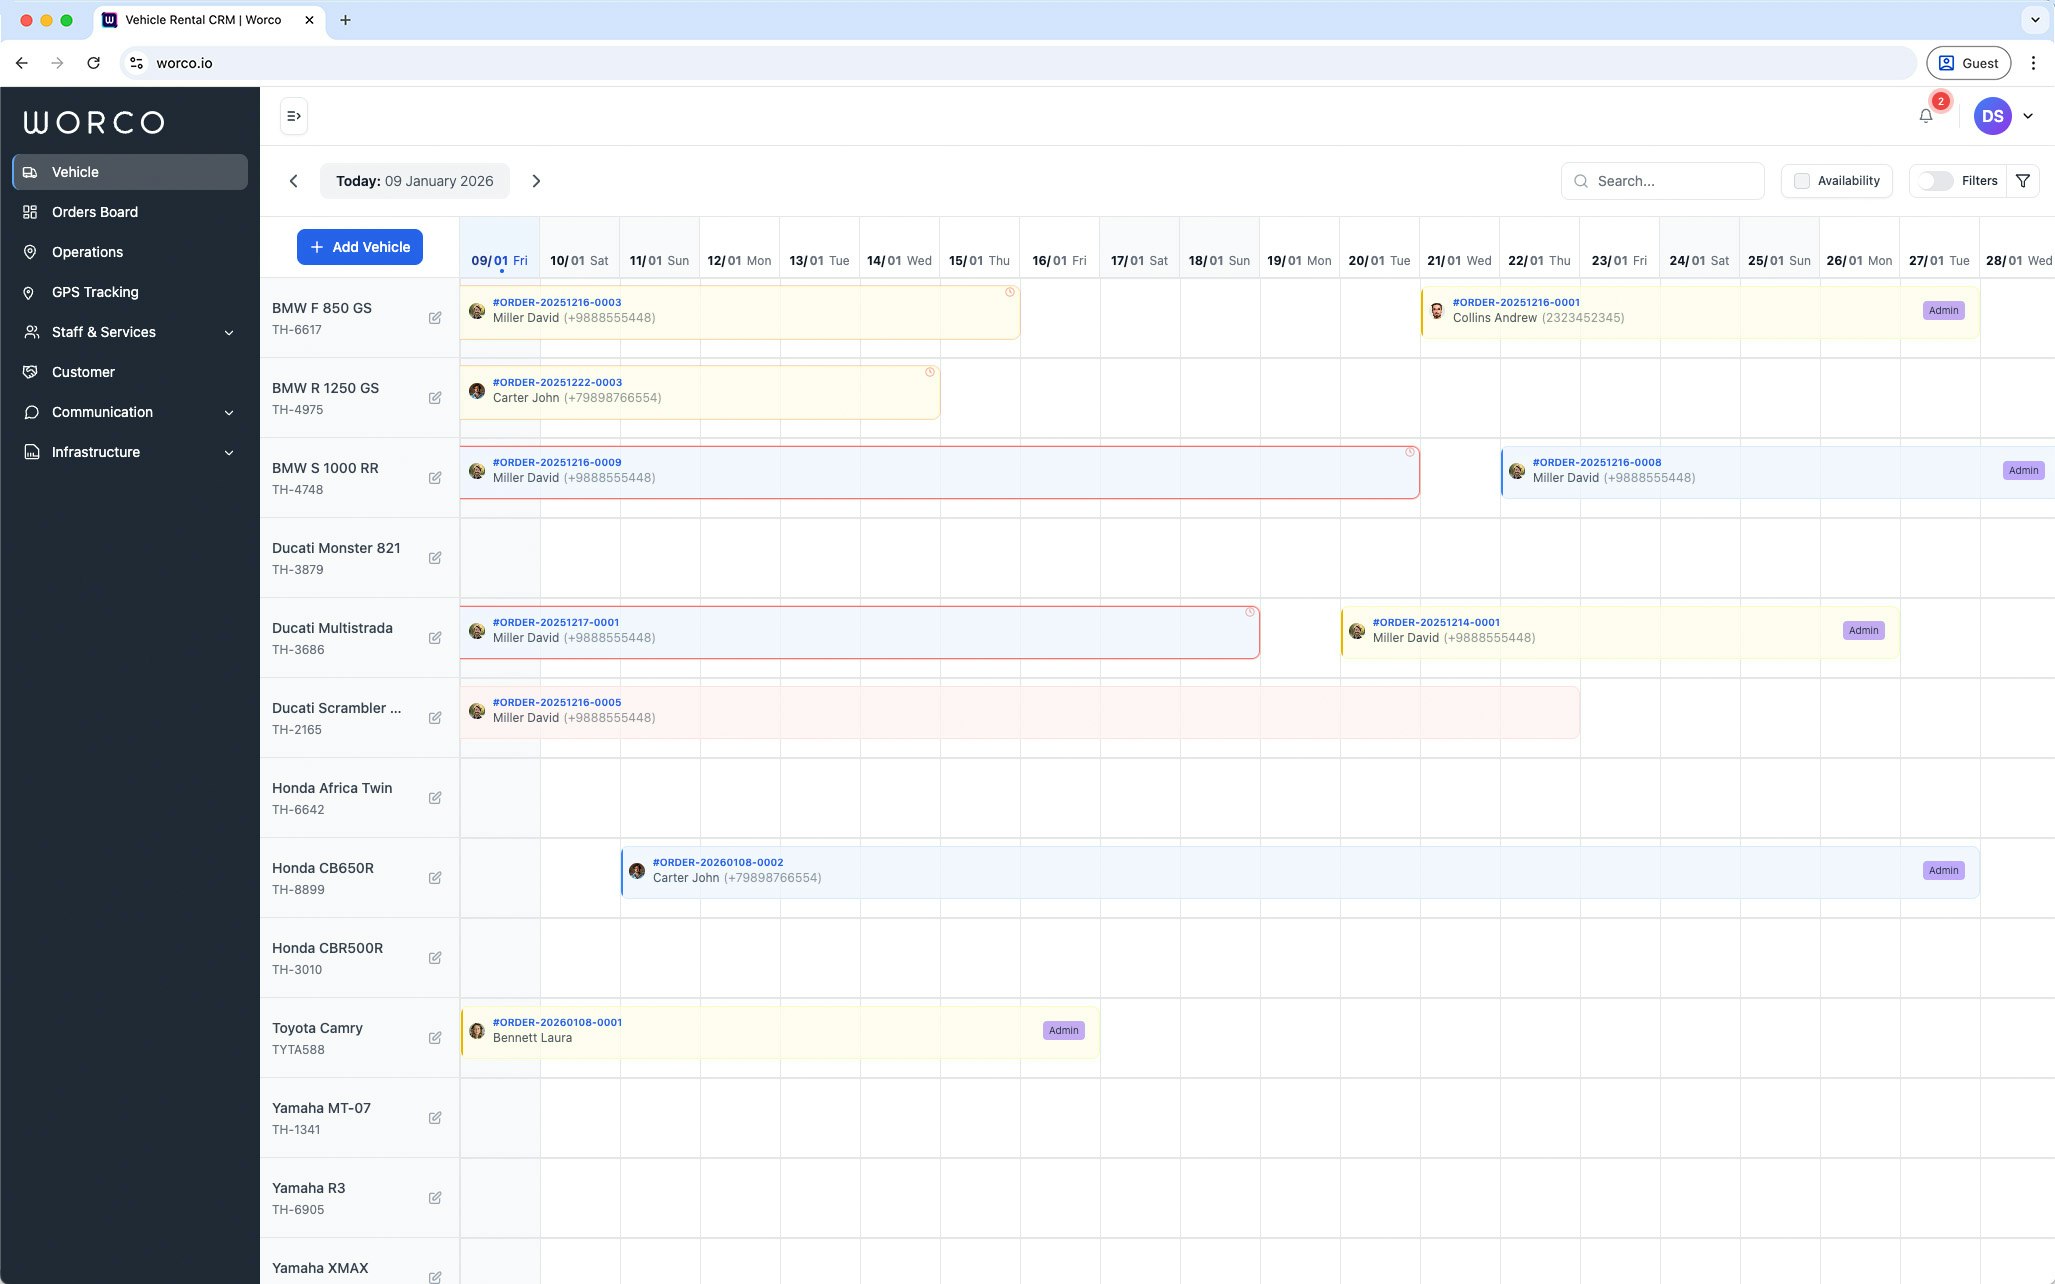Collapse the sidebar with the menu toggle
The width and height of the screenshot is (2055, 1284).
(x=293, y=115)
